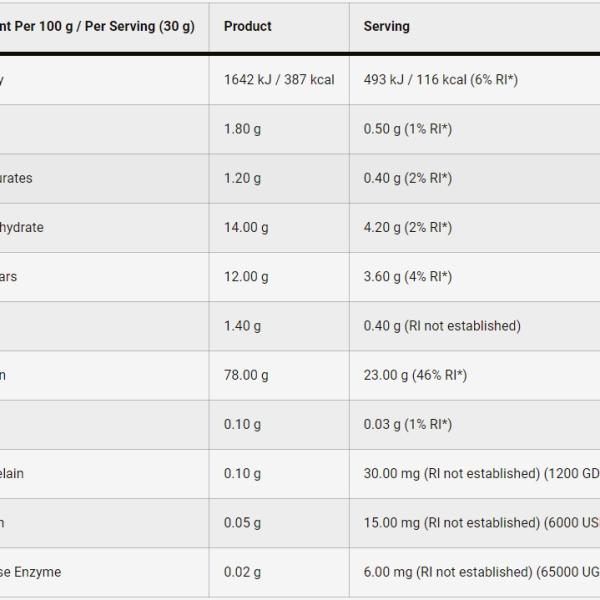Select the 14.00 g carbohydrate value
The height and width of the screenshot is (600, 600).
[x=246, y=227]
